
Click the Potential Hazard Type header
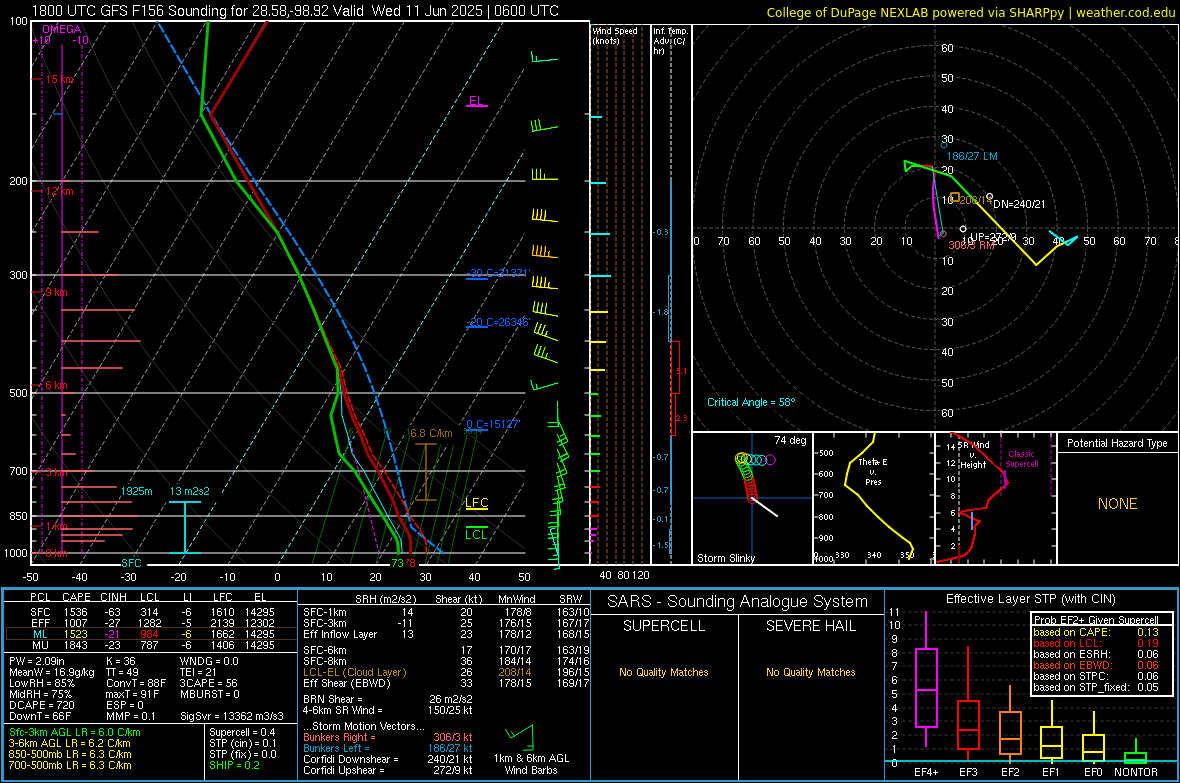1117,443
